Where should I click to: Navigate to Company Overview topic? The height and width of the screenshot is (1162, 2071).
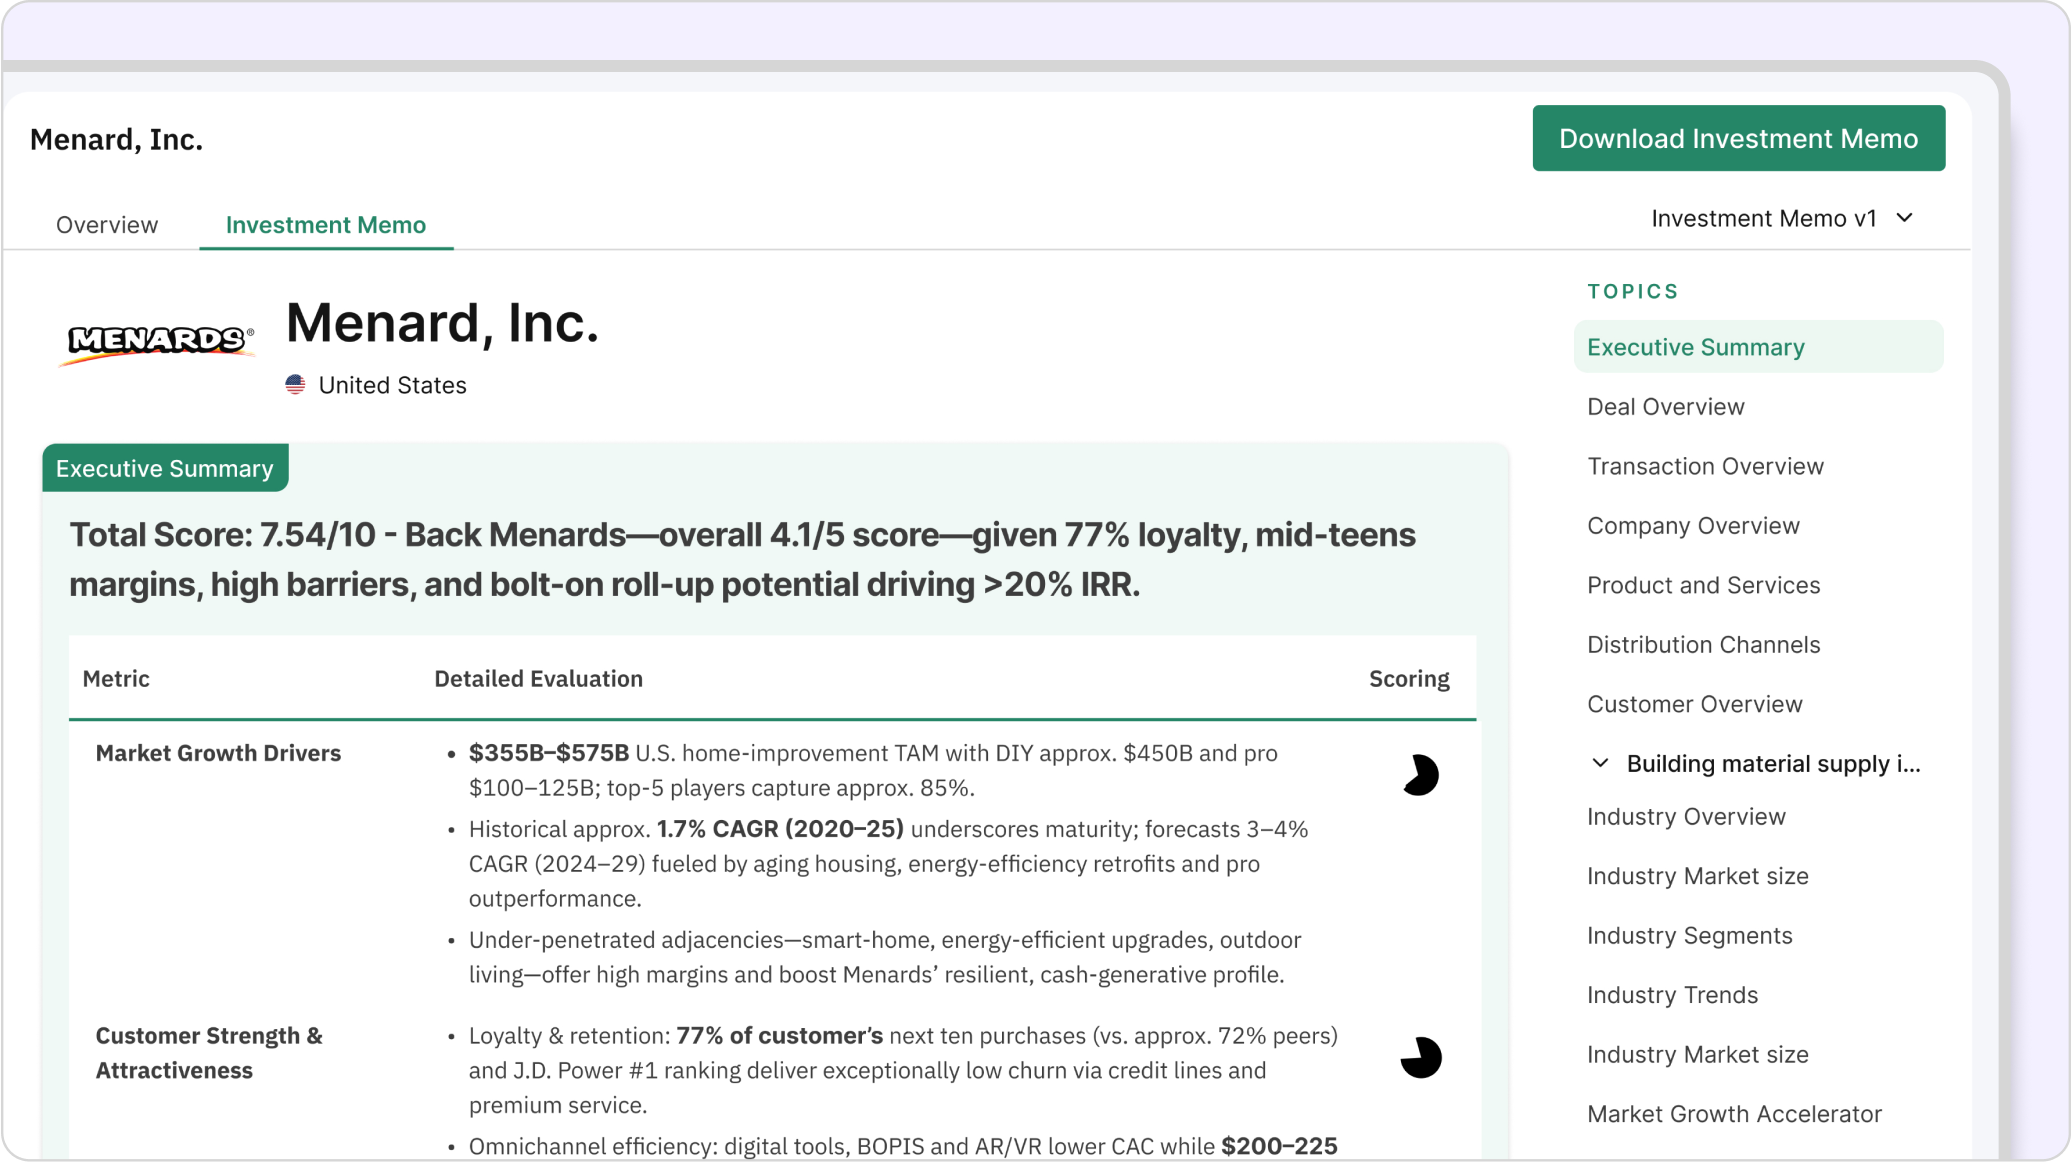(x=1693, y=526)
